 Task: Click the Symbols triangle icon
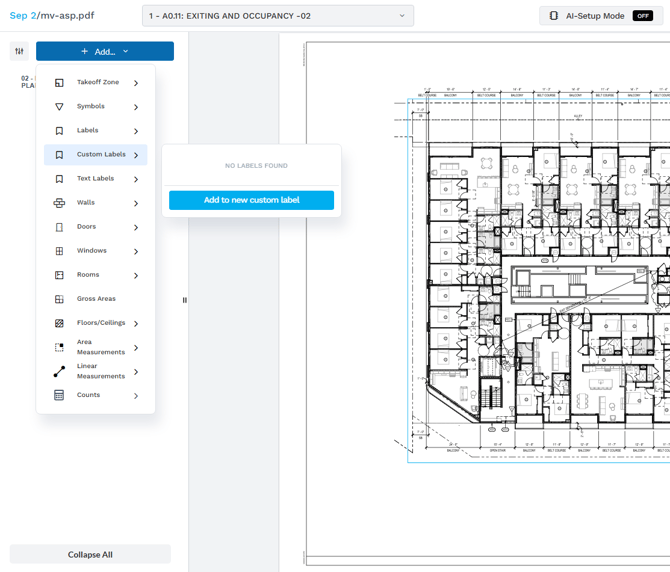pyautogui.click(x=59, y=107)
